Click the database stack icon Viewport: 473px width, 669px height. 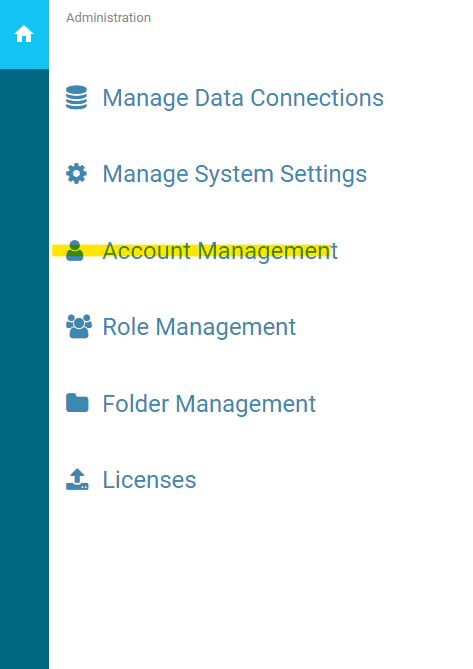[x=76, y=98]
